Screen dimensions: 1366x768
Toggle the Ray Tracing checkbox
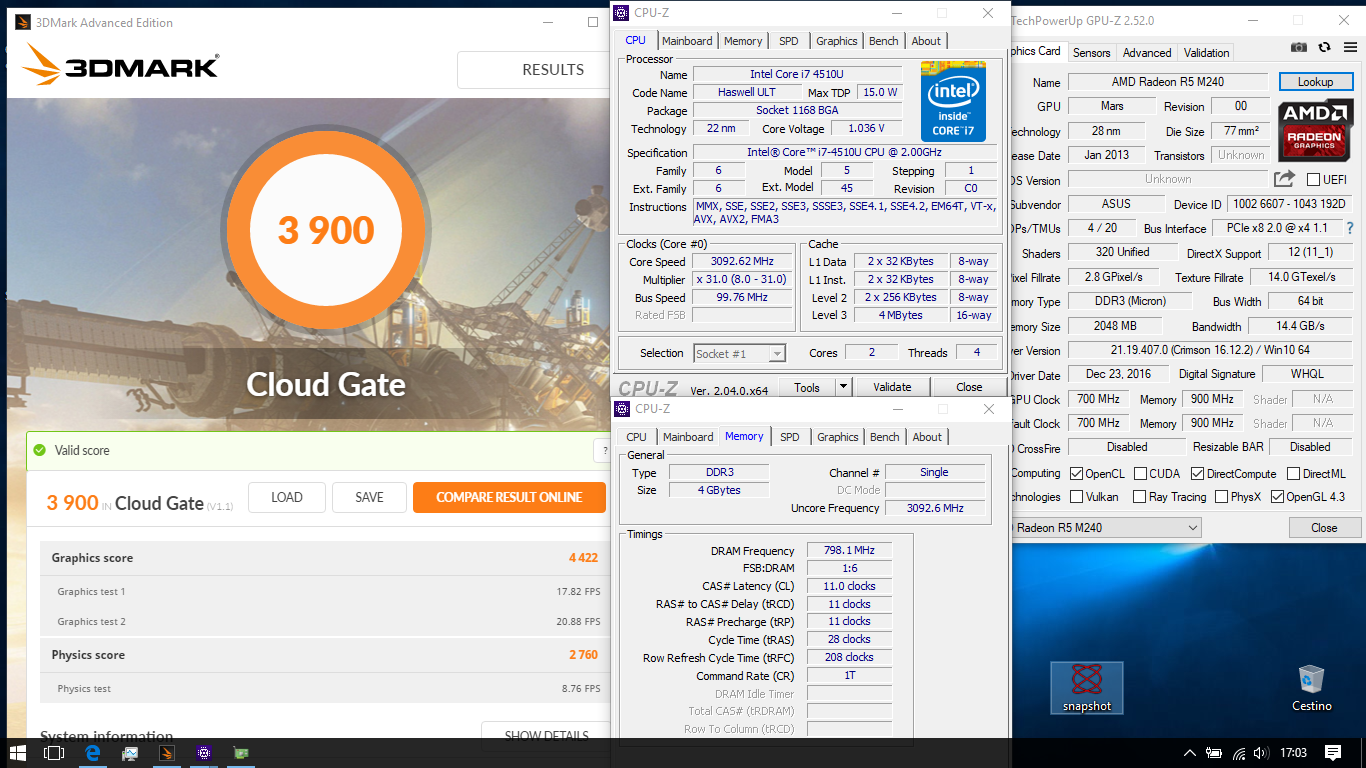(x=1140, y=497)
